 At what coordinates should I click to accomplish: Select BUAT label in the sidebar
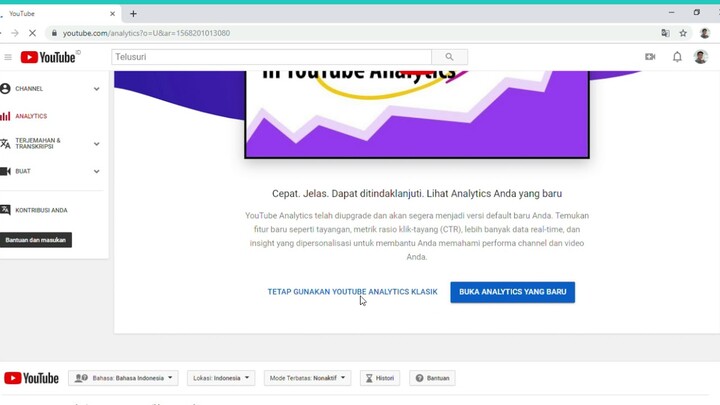click(x=23, y=171)
